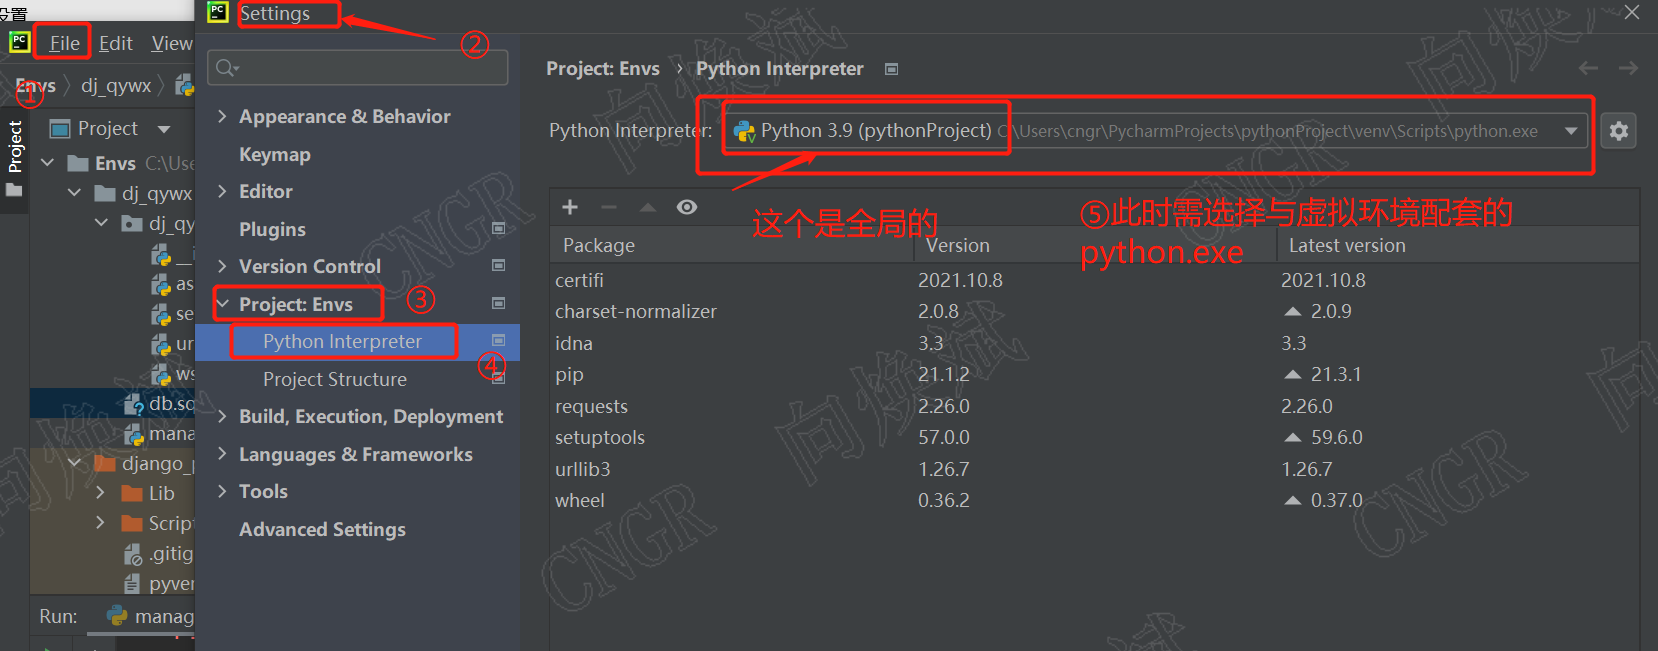Image resolution: width=1658 pixels, height=651 pixels.
Task: Click Project: Envs breadcrumb link
Action: pos(603,68)
